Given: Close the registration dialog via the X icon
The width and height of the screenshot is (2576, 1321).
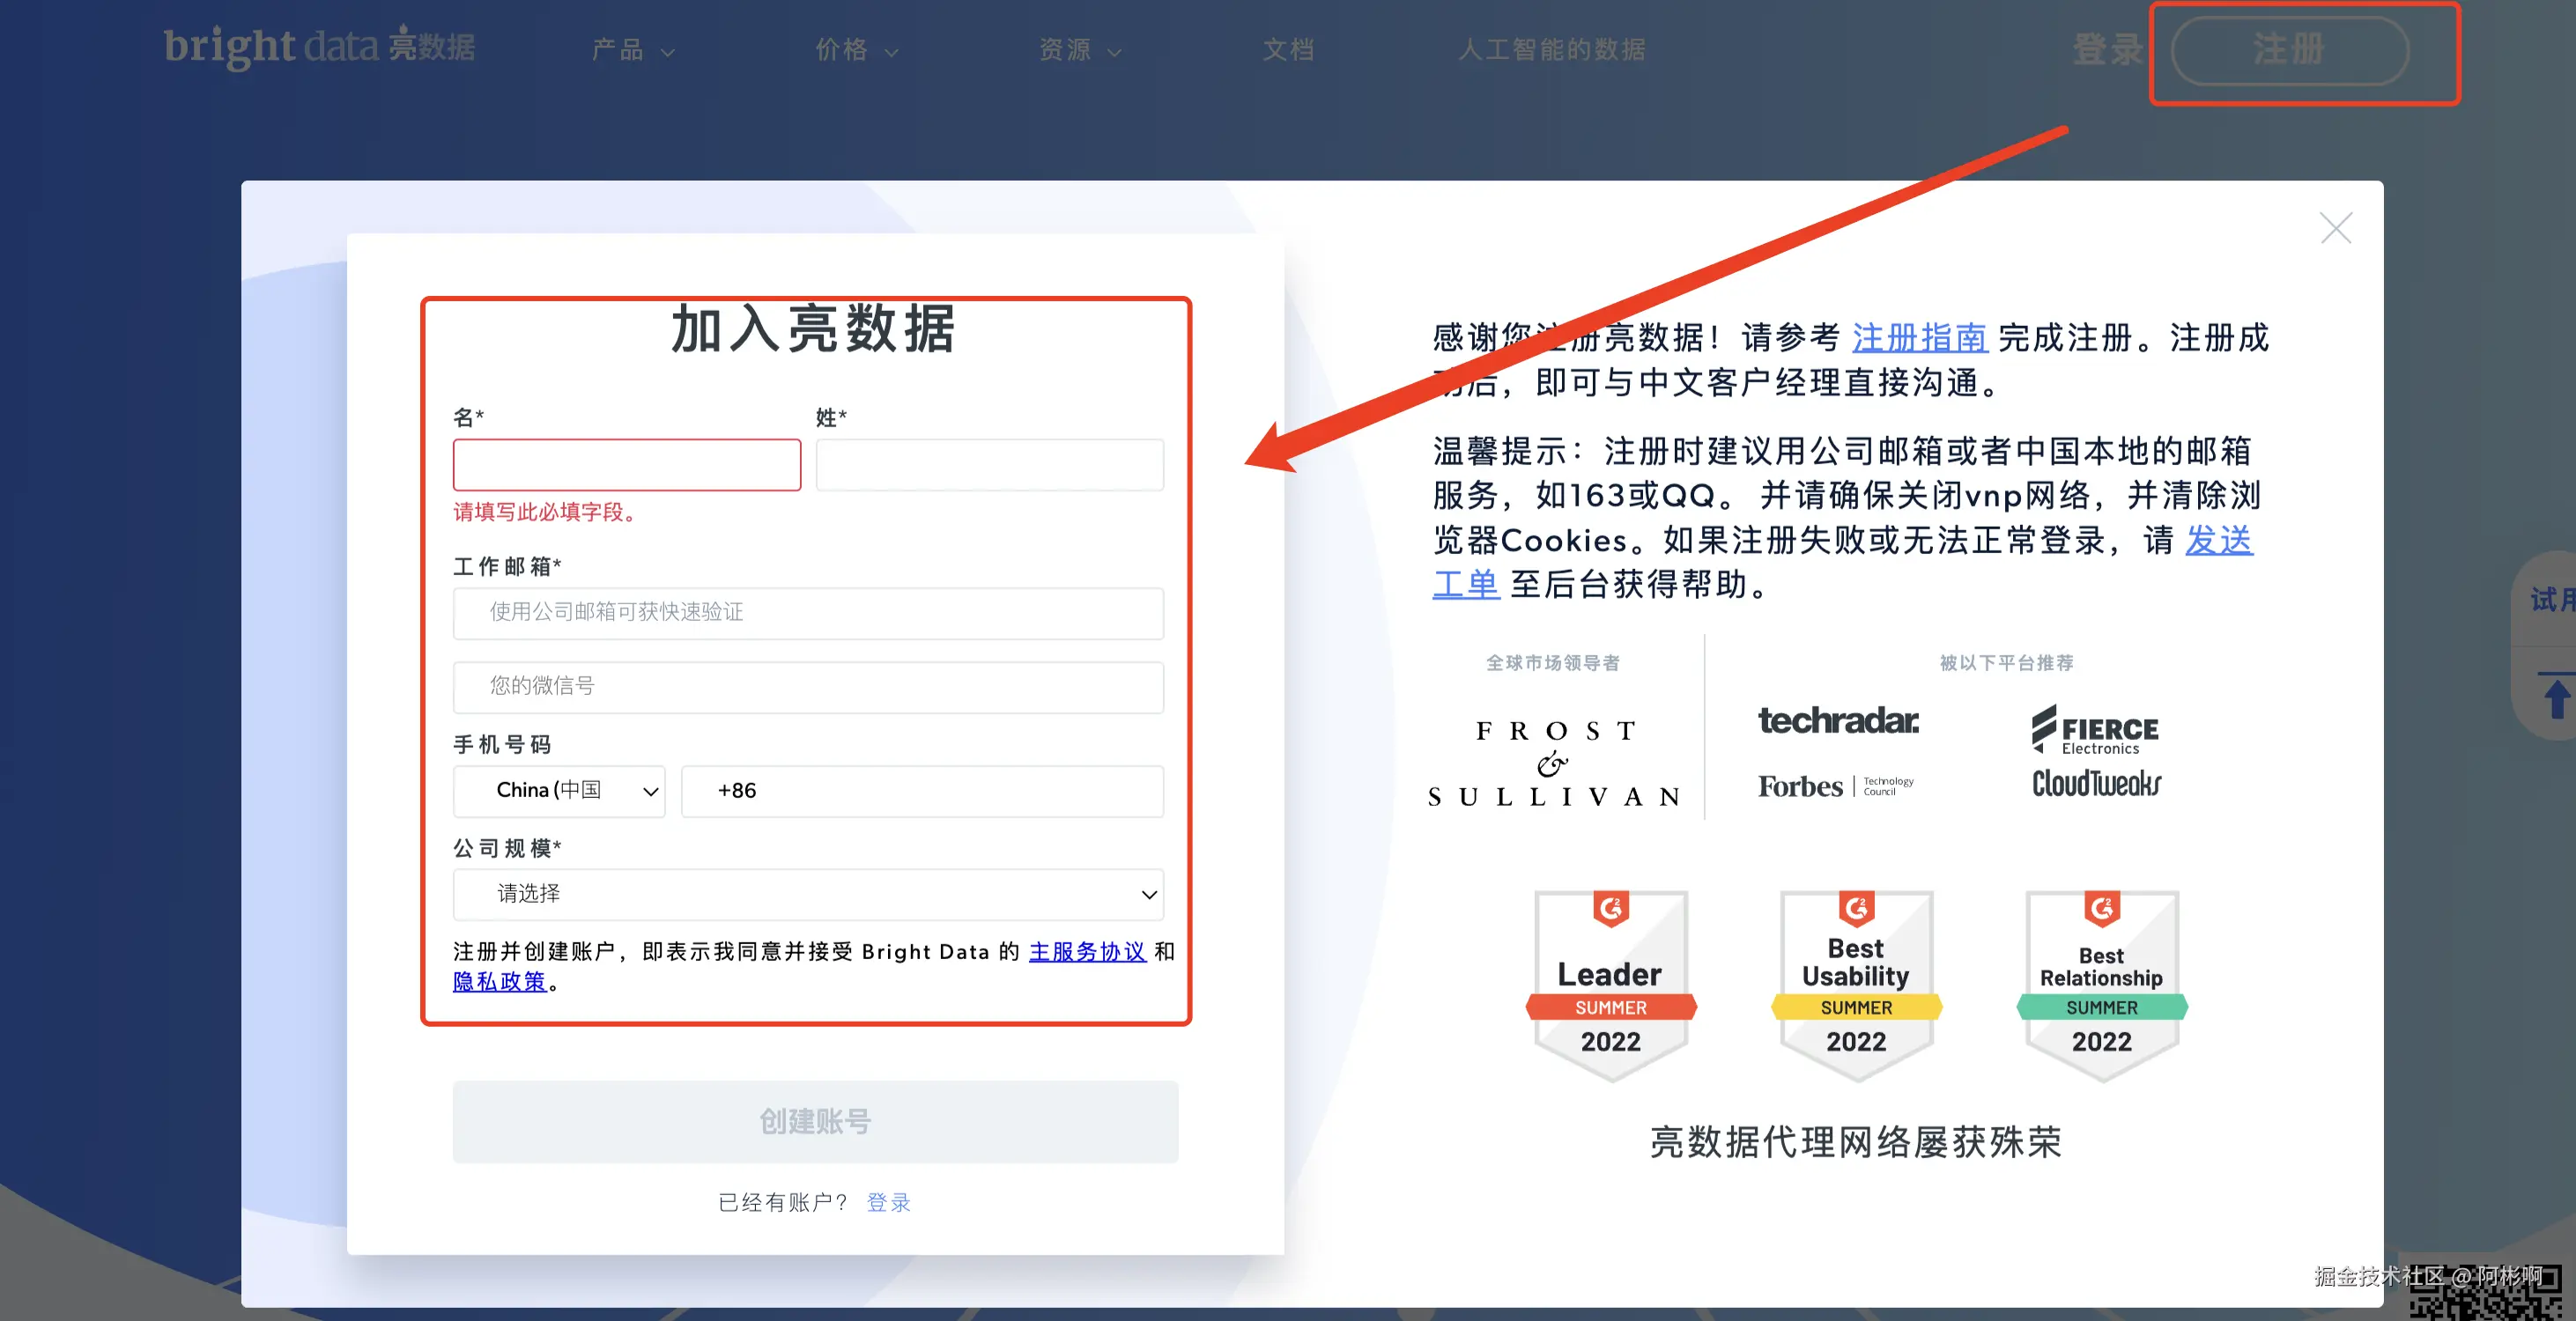Looking at the screenshot, I should pyautogui.click(x=2337, y=228).
